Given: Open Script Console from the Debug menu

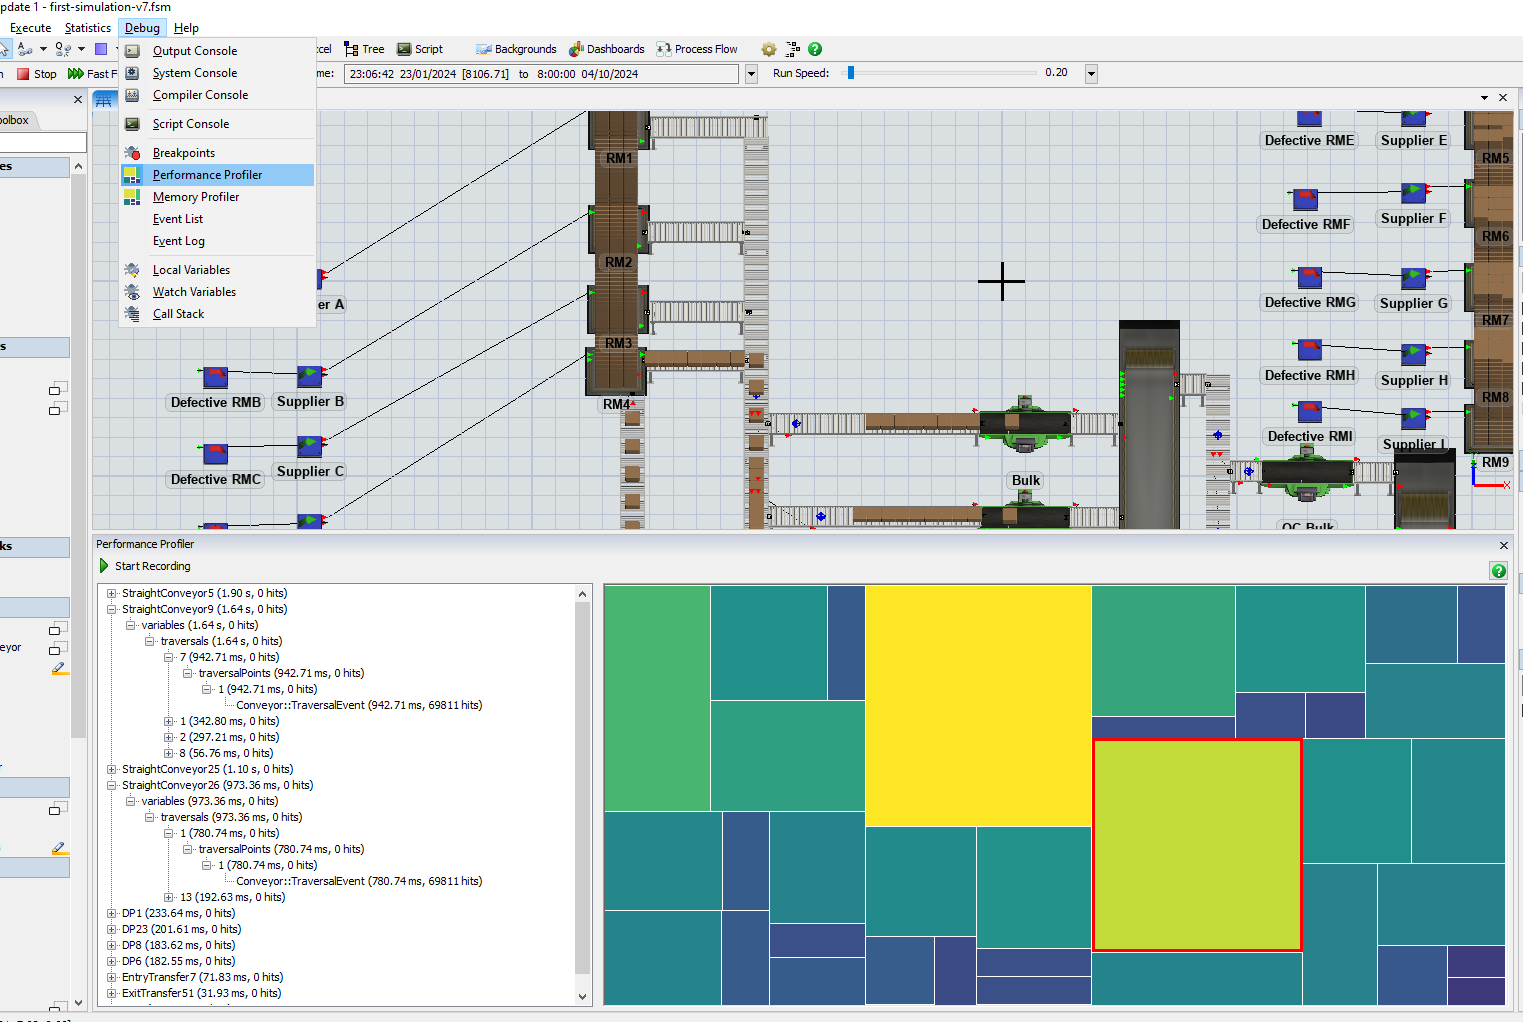Looking at the screenshot, I should tap(191, 124).
